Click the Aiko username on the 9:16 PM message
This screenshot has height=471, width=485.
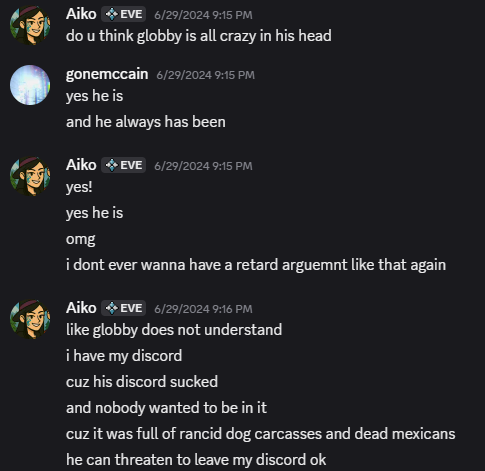81,308
